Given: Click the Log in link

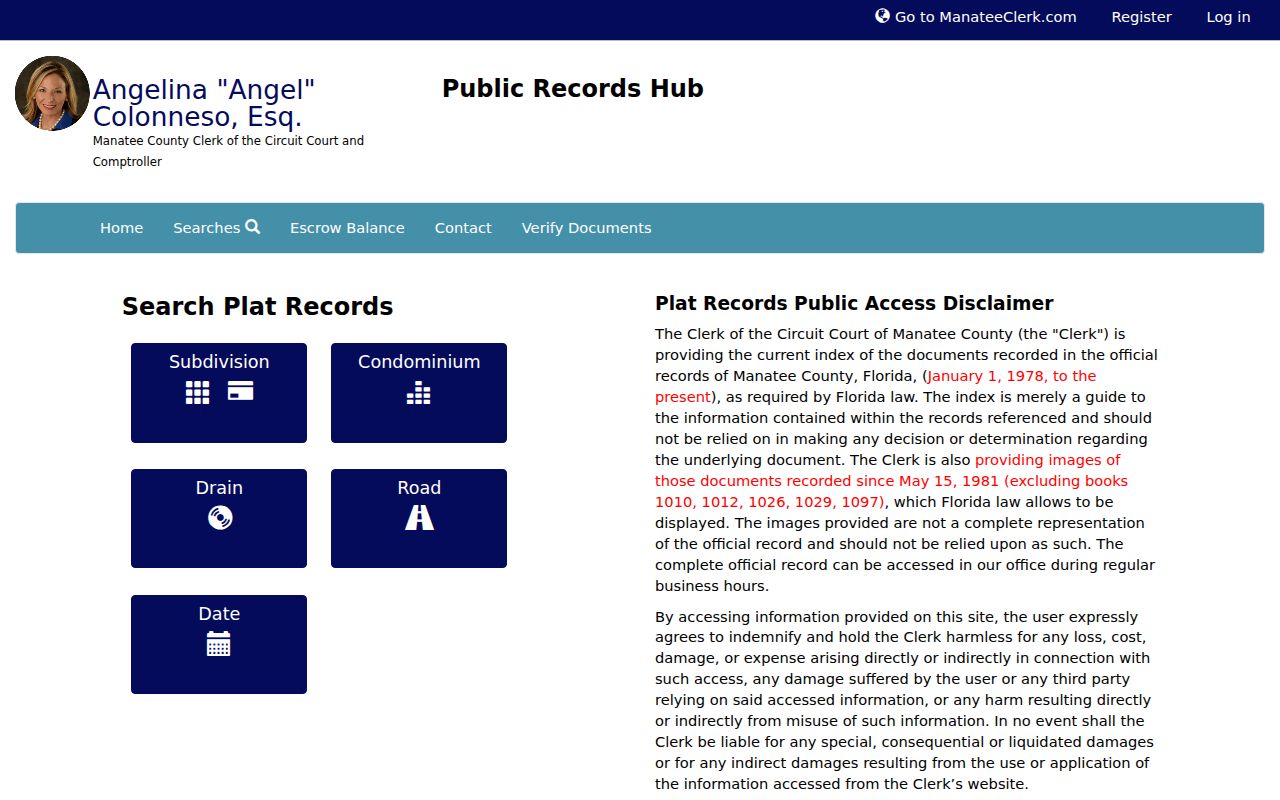Looking at the screenshot, I should pos(1228,17).
